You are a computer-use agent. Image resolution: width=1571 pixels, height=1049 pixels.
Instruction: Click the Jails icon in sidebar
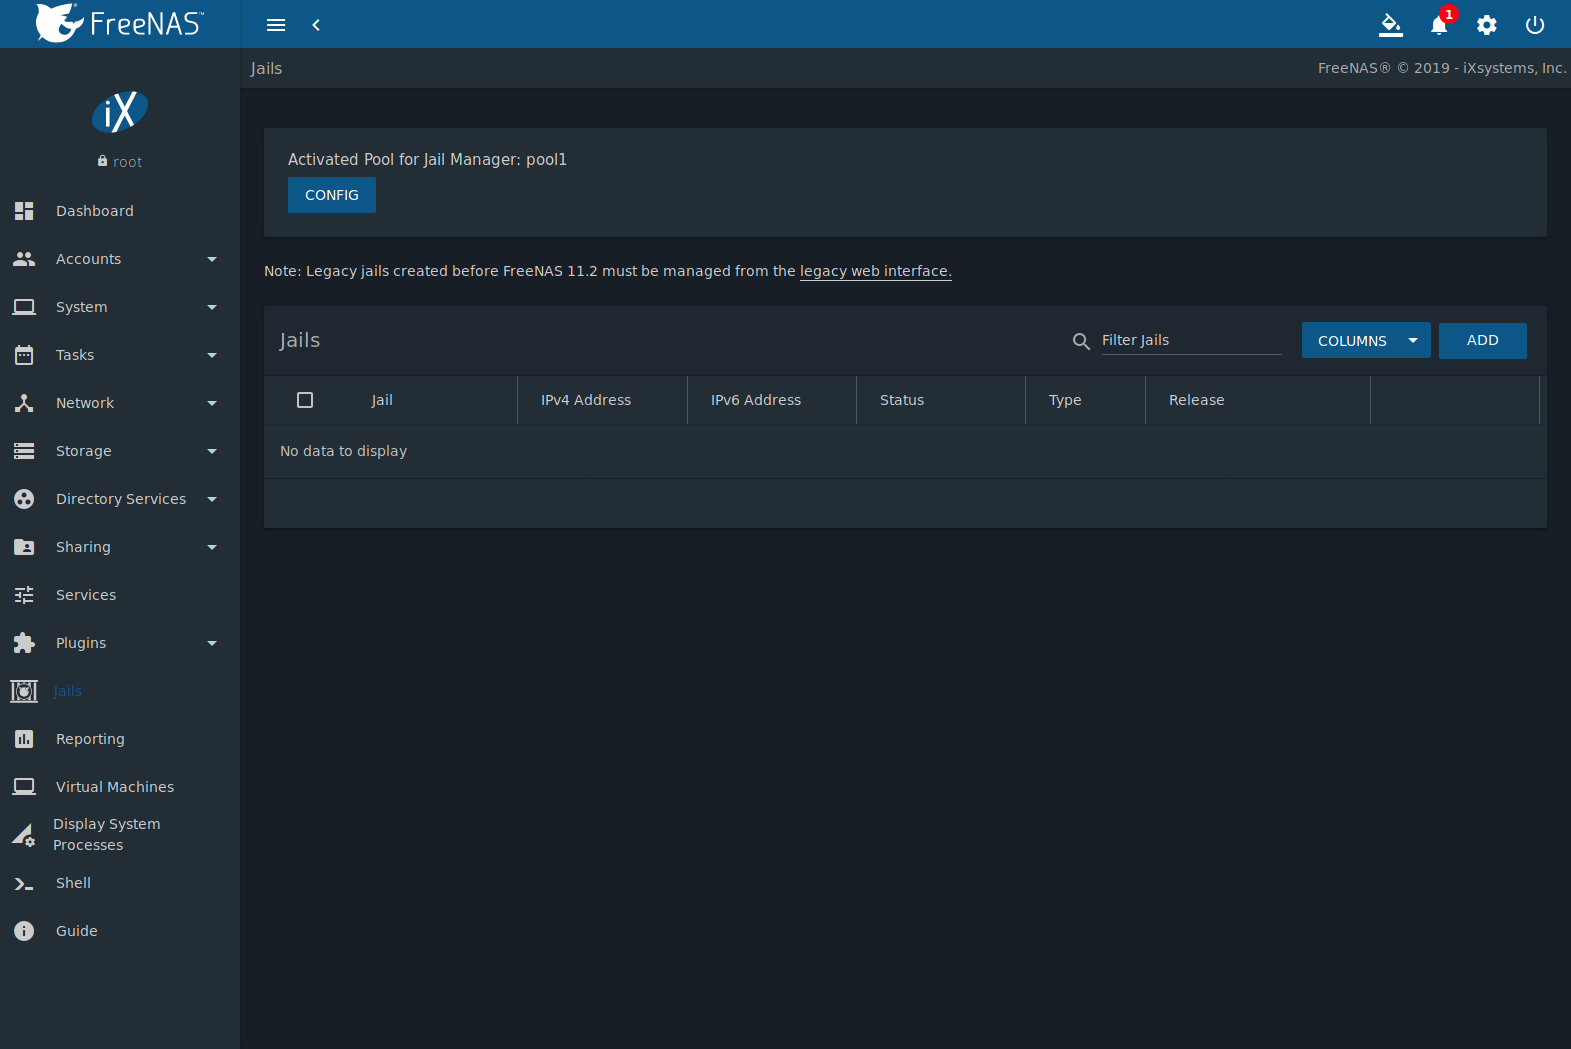point(24,691)
